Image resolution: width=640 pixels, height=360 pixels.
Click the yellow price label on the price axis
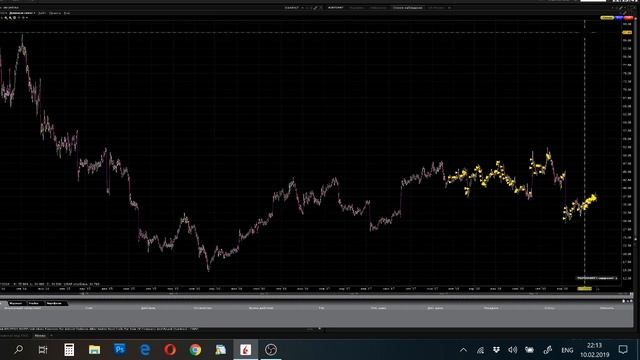[x=627, y=32]
